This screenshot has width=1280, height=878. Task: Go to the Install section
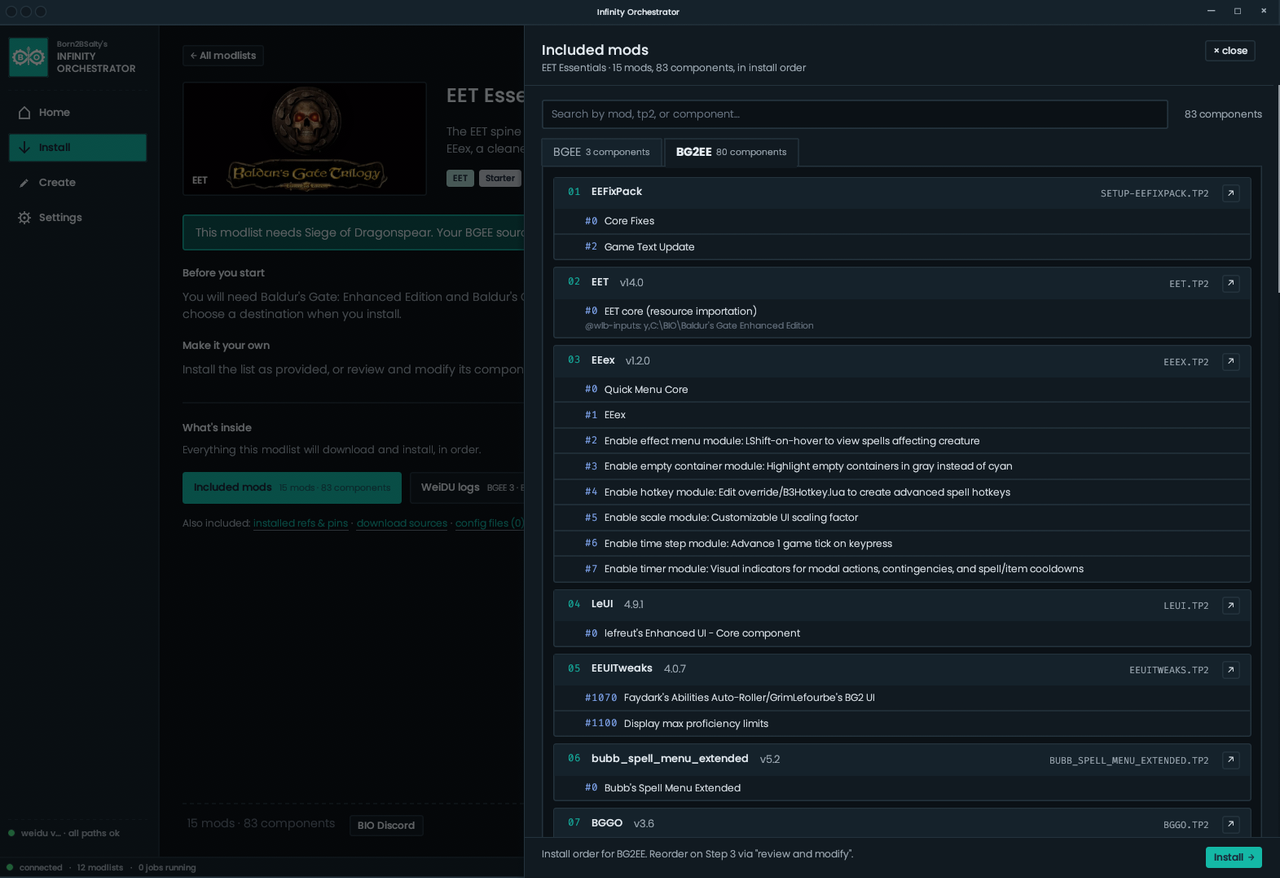78,147
